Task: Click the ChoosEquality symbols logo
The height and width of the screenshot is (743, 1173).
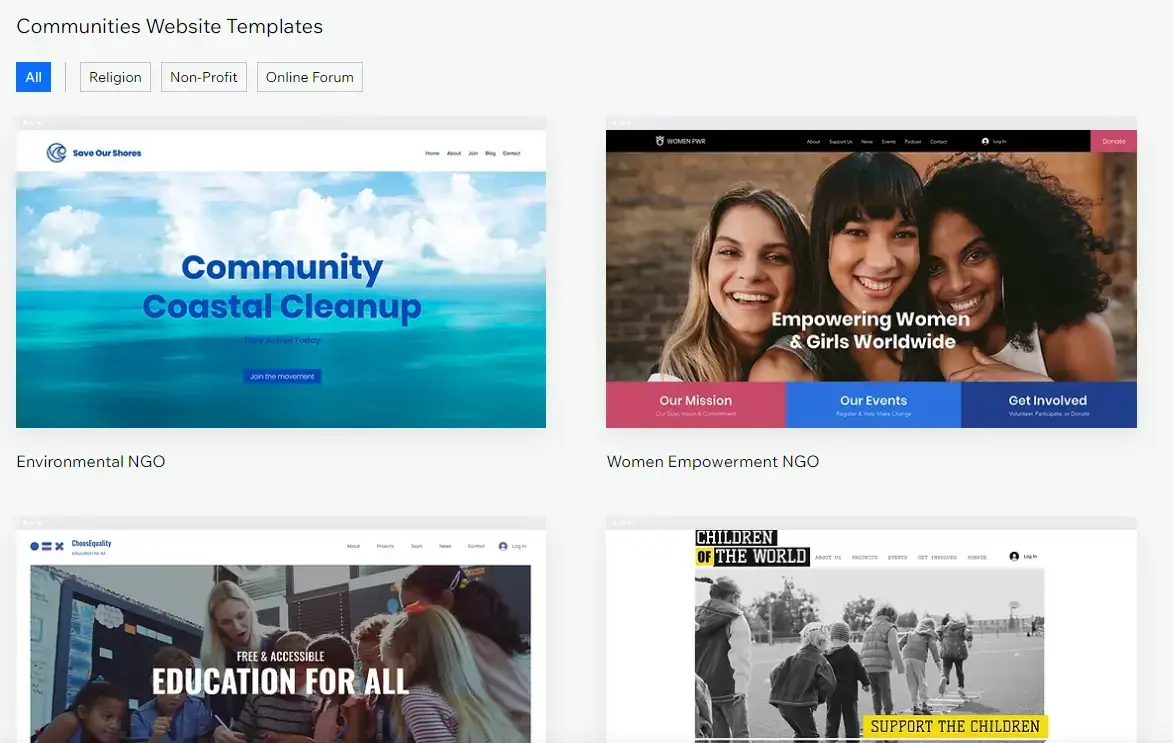Action: coord(47,546)
